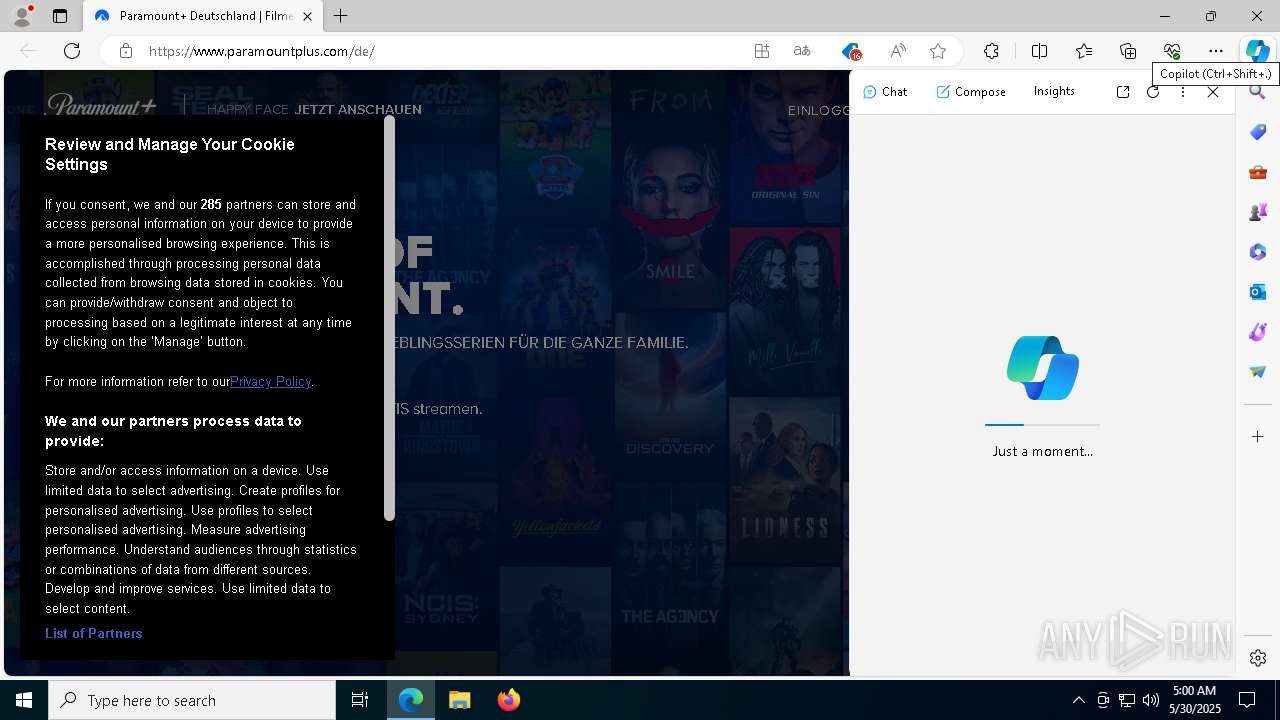Viewport: 1280px width, 720px height.
Task: Open the sidebar Games chess icon
Action: click(1258, 212)
